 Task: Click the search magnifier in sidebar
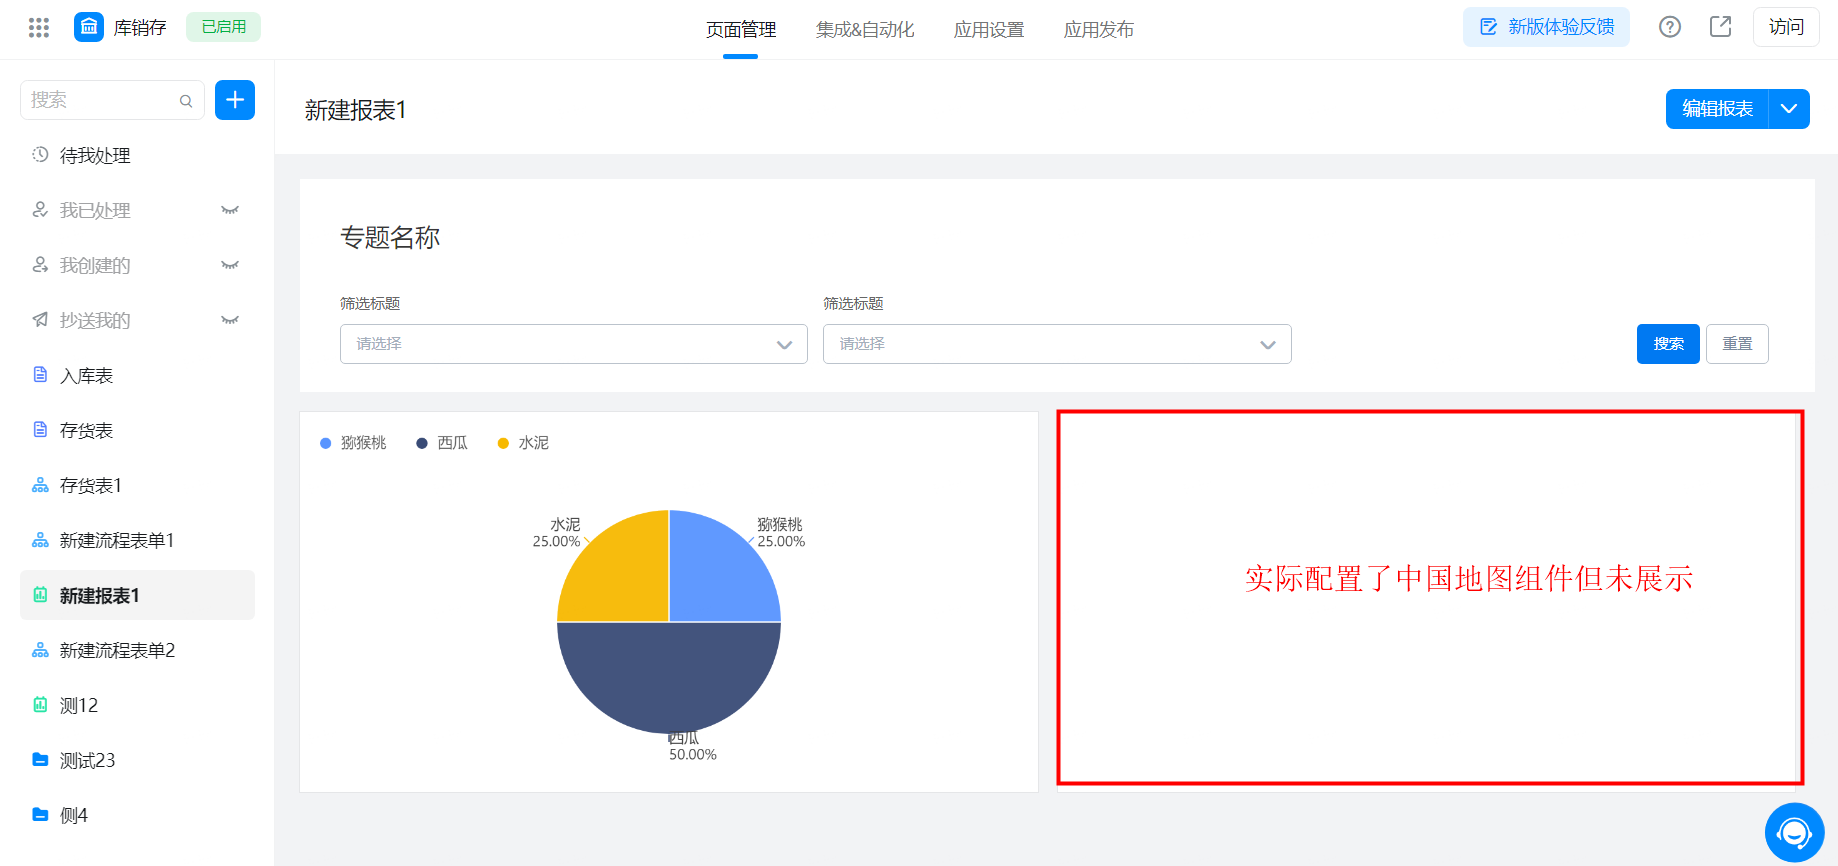(186, 101)
